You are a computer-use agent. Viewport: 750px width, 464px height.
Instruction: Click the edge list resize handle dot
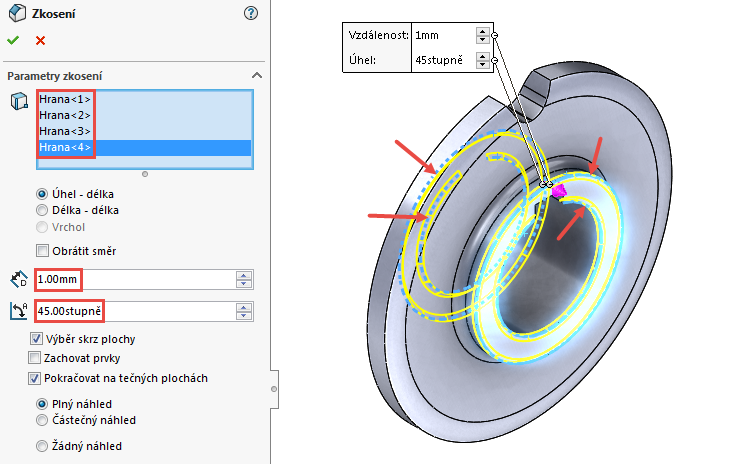point(145,174)
